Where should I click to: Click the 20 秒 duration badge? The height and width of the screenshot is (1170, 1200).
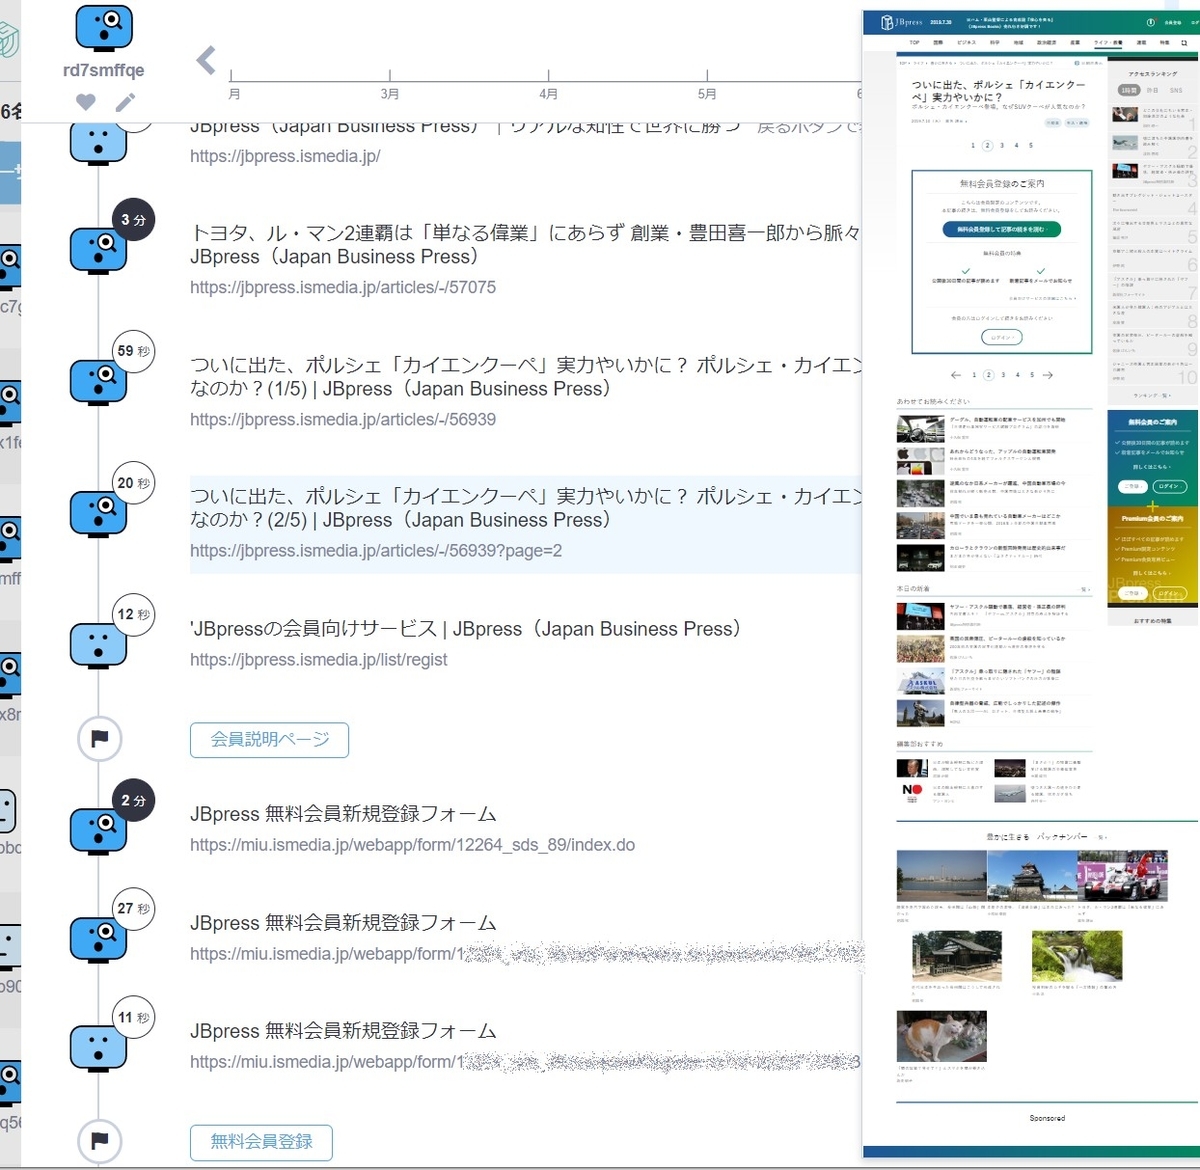(133, 483)
